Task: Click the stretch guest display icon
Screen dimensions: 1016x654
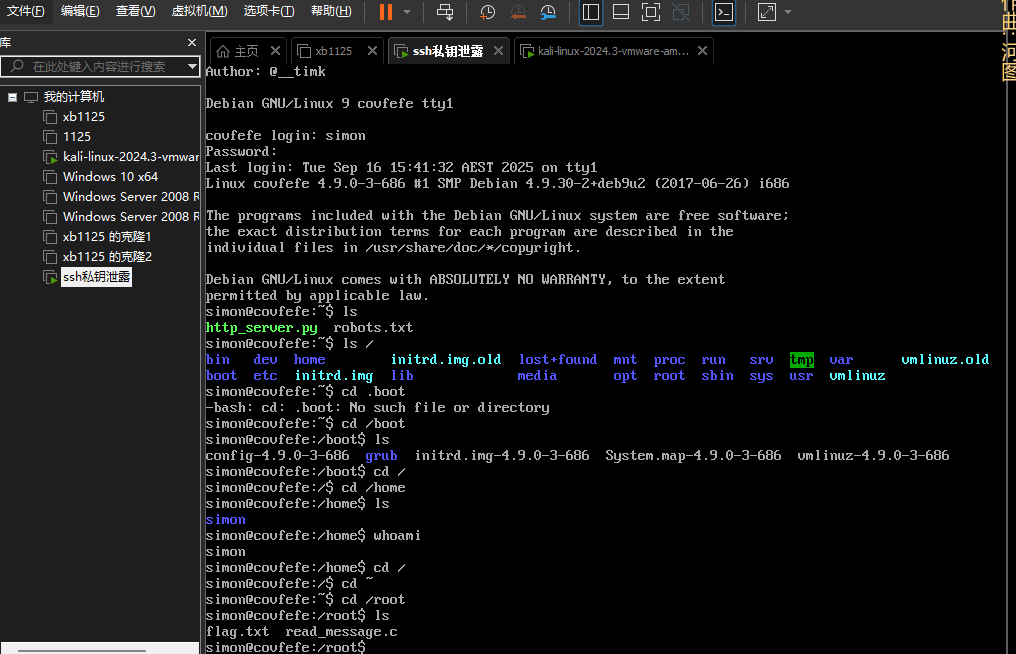Action: [766, 12]
